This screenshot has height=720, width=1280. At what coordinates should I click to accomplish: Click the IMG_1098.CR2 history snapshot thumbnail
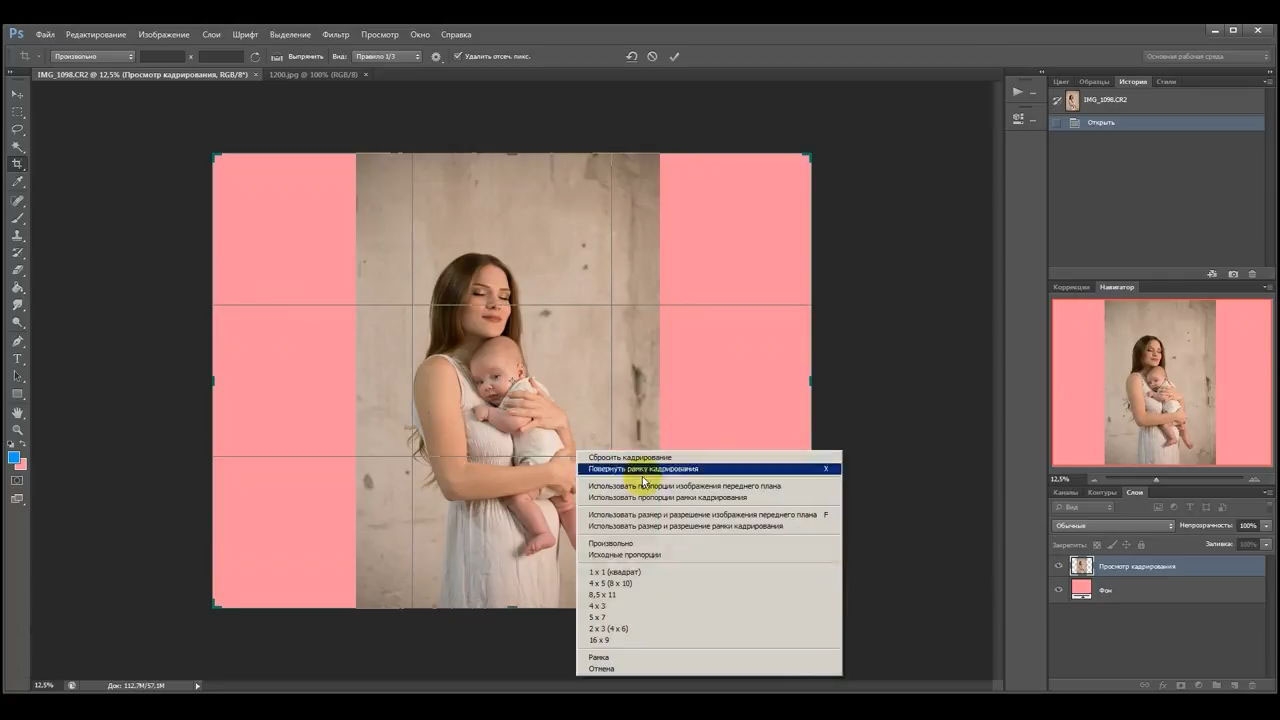pos(1072,100)
